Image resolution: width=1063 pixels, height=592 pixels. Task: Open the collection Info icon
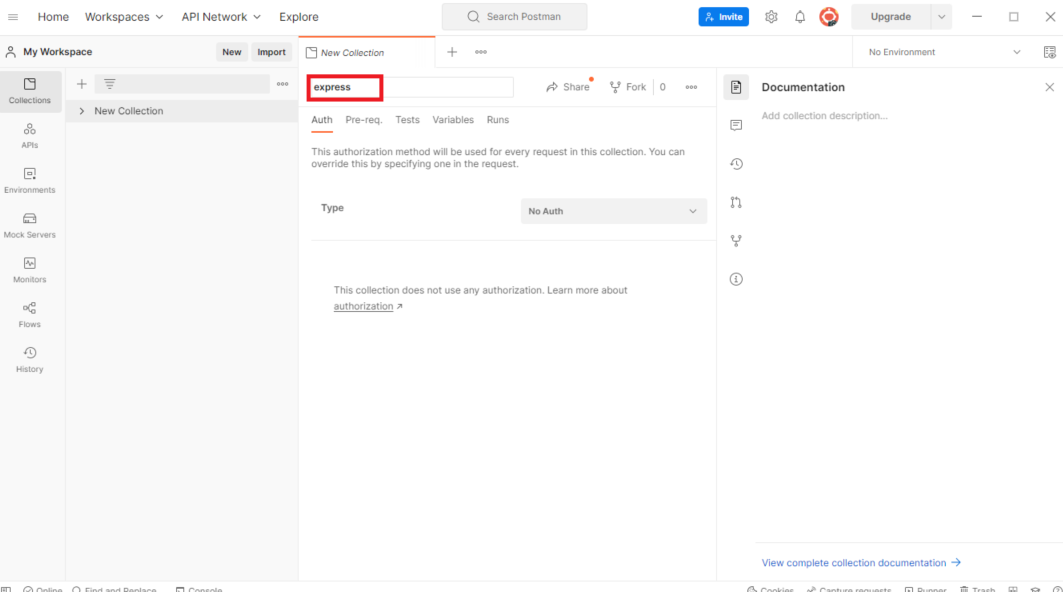[736, 279]
